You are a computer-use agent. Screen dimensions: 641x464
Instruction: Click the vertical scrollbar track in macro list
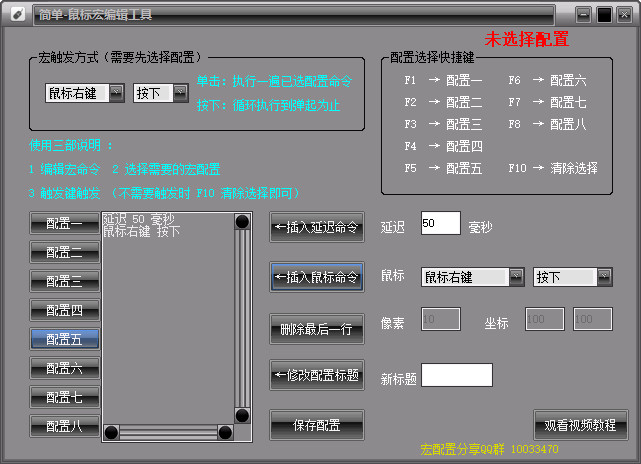[242, 319]
